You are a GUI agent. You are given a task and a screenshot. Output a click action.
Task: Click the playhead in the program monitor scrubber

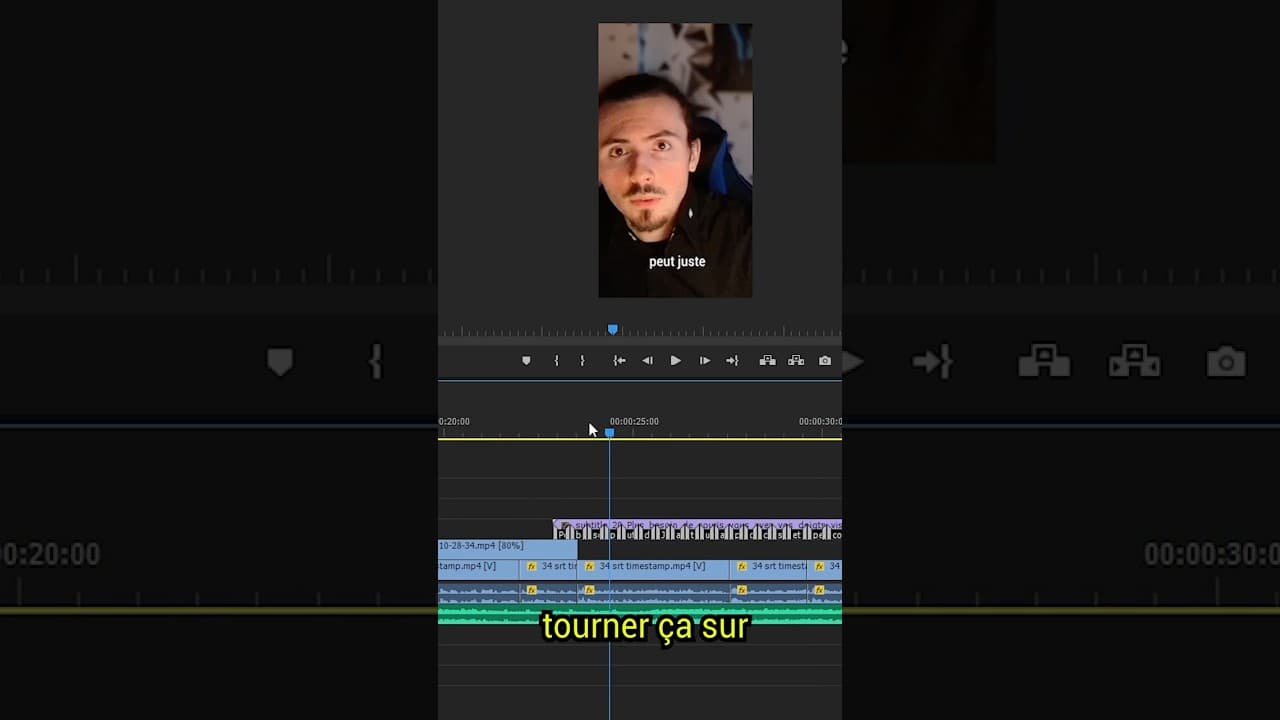[x=613, y=329]
